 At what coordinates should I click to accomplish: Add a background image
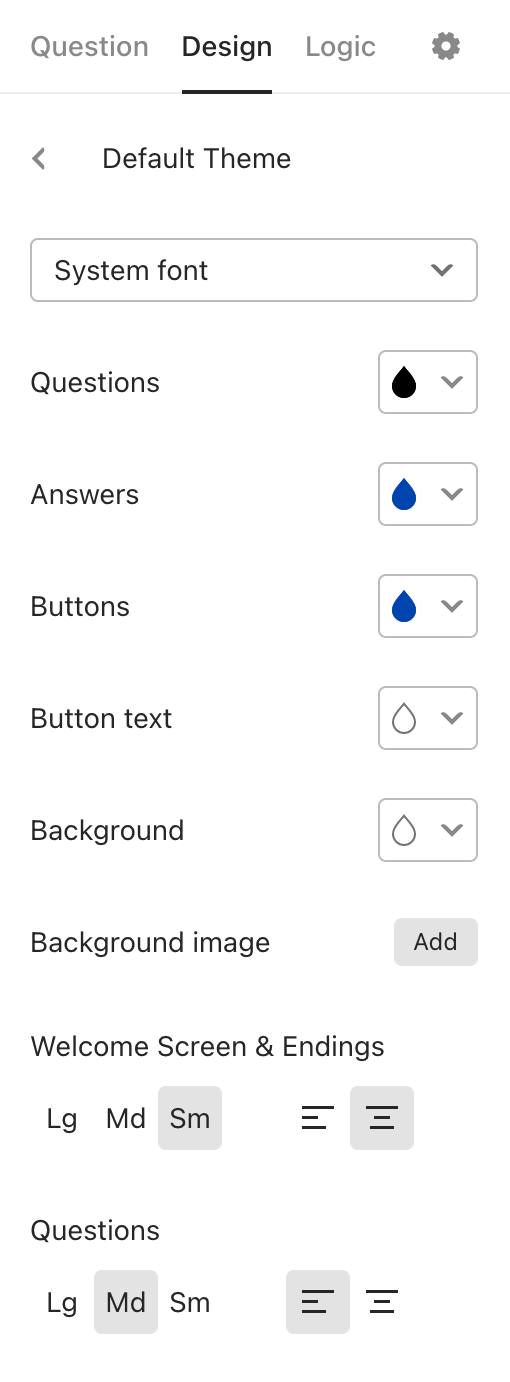(x=436, y=942)
